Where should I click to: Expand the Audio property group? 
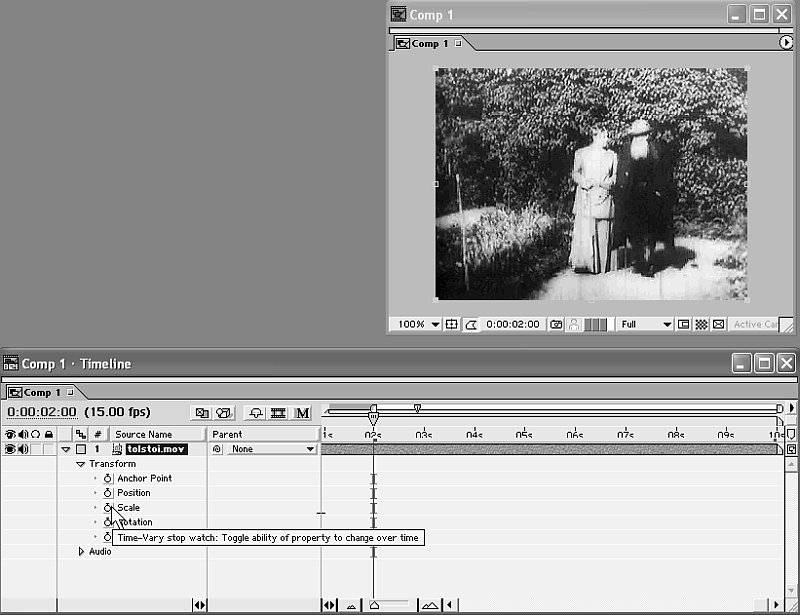(x=82, y=552)
